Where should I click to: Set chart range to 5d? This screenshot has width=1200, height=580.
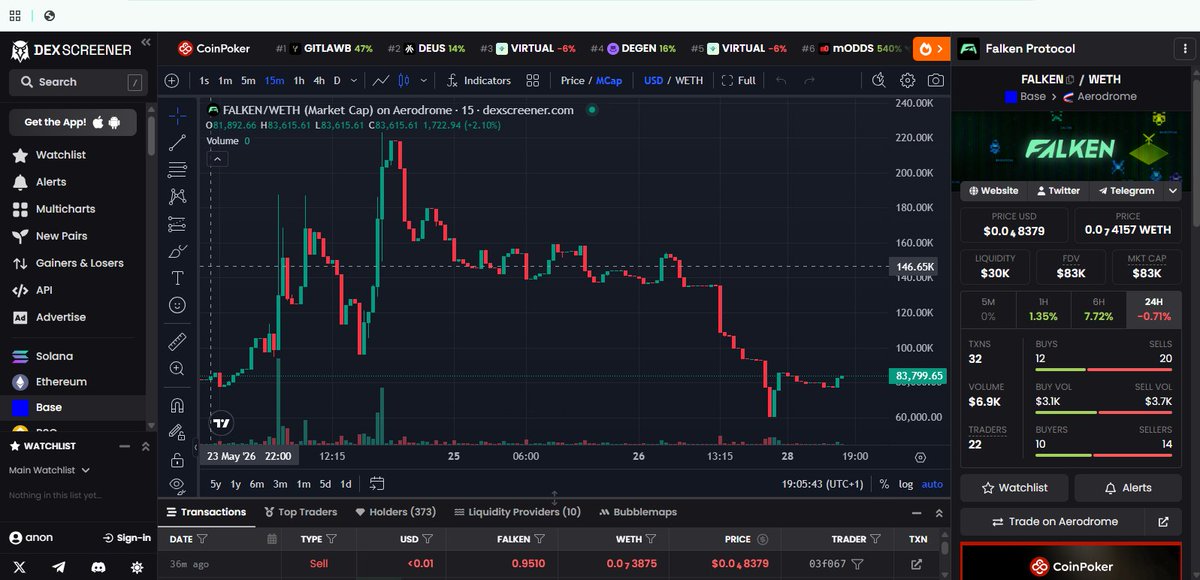[x=325, y=484]
